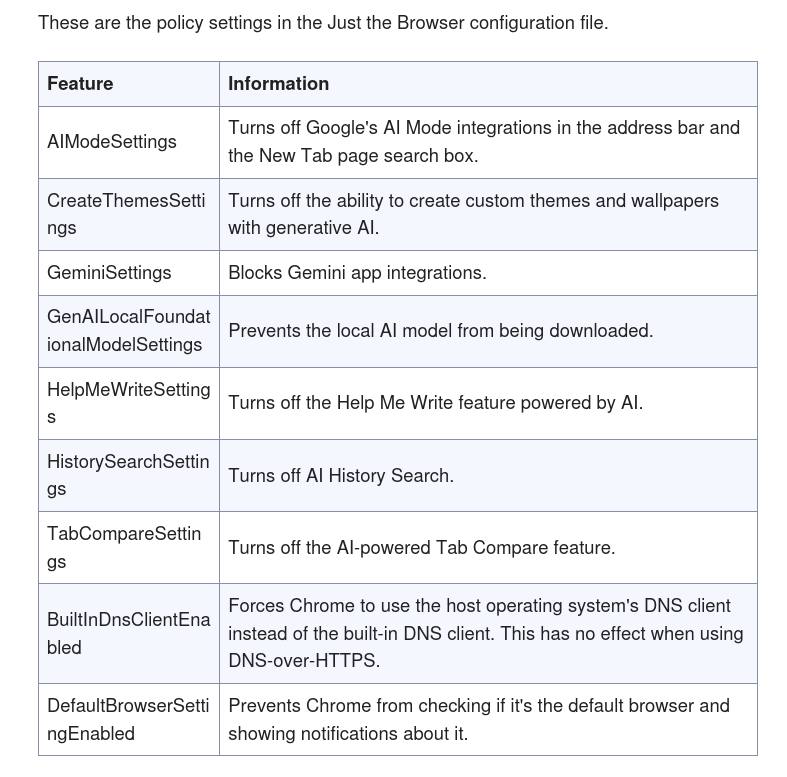This screenshot has height=777, width=787.
Task: Click the custom themes and wallpapers description
Action: pos(473,214)
